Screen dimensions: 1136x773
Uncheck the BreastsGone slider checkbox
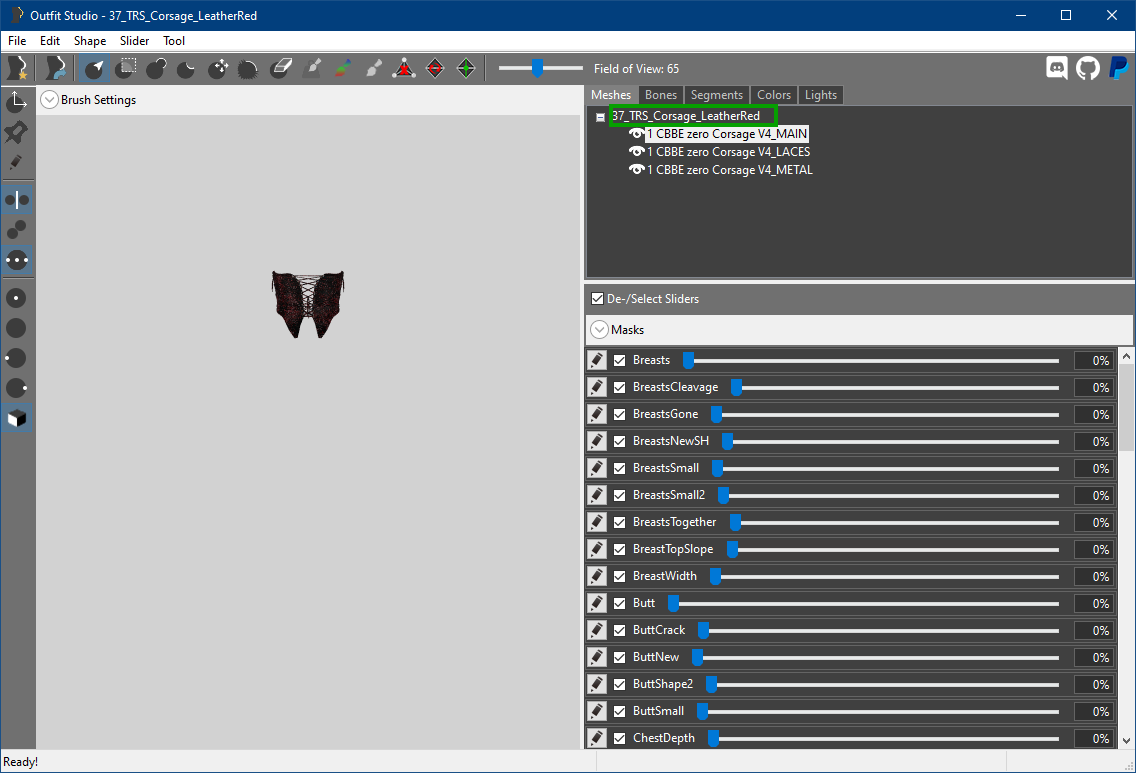point(619,414)
